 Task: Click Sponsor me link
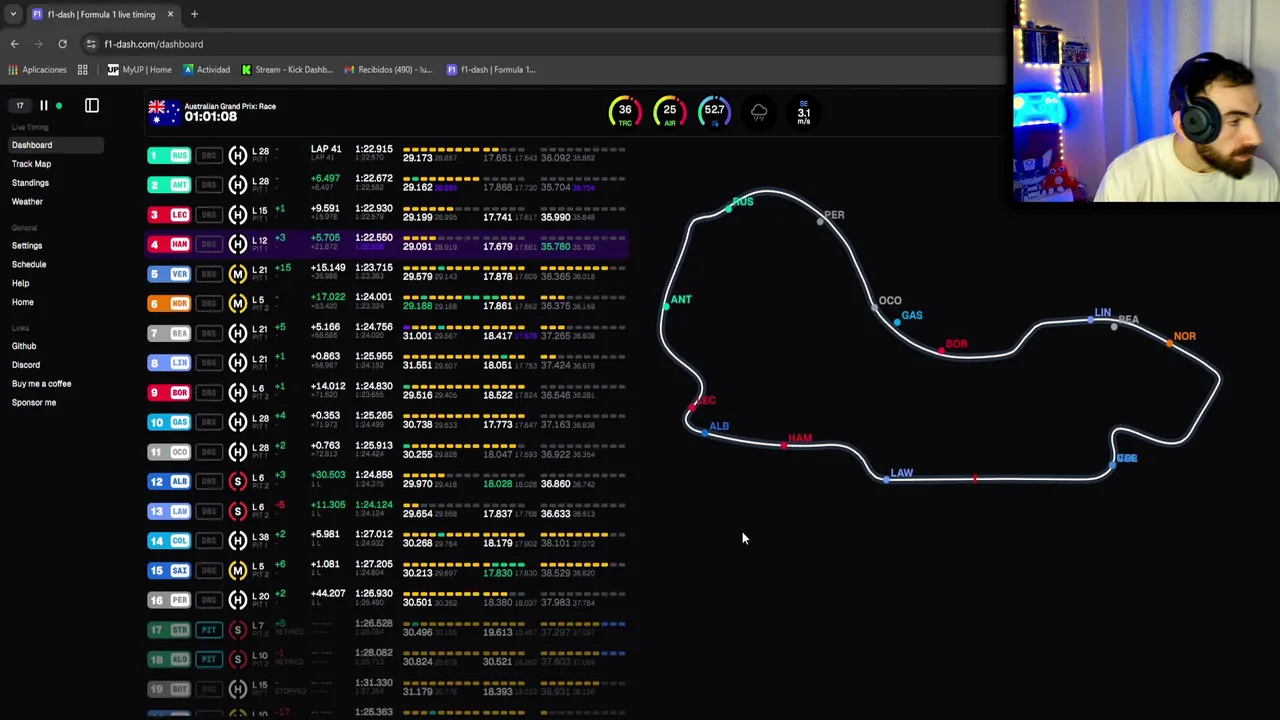point(34,403)
